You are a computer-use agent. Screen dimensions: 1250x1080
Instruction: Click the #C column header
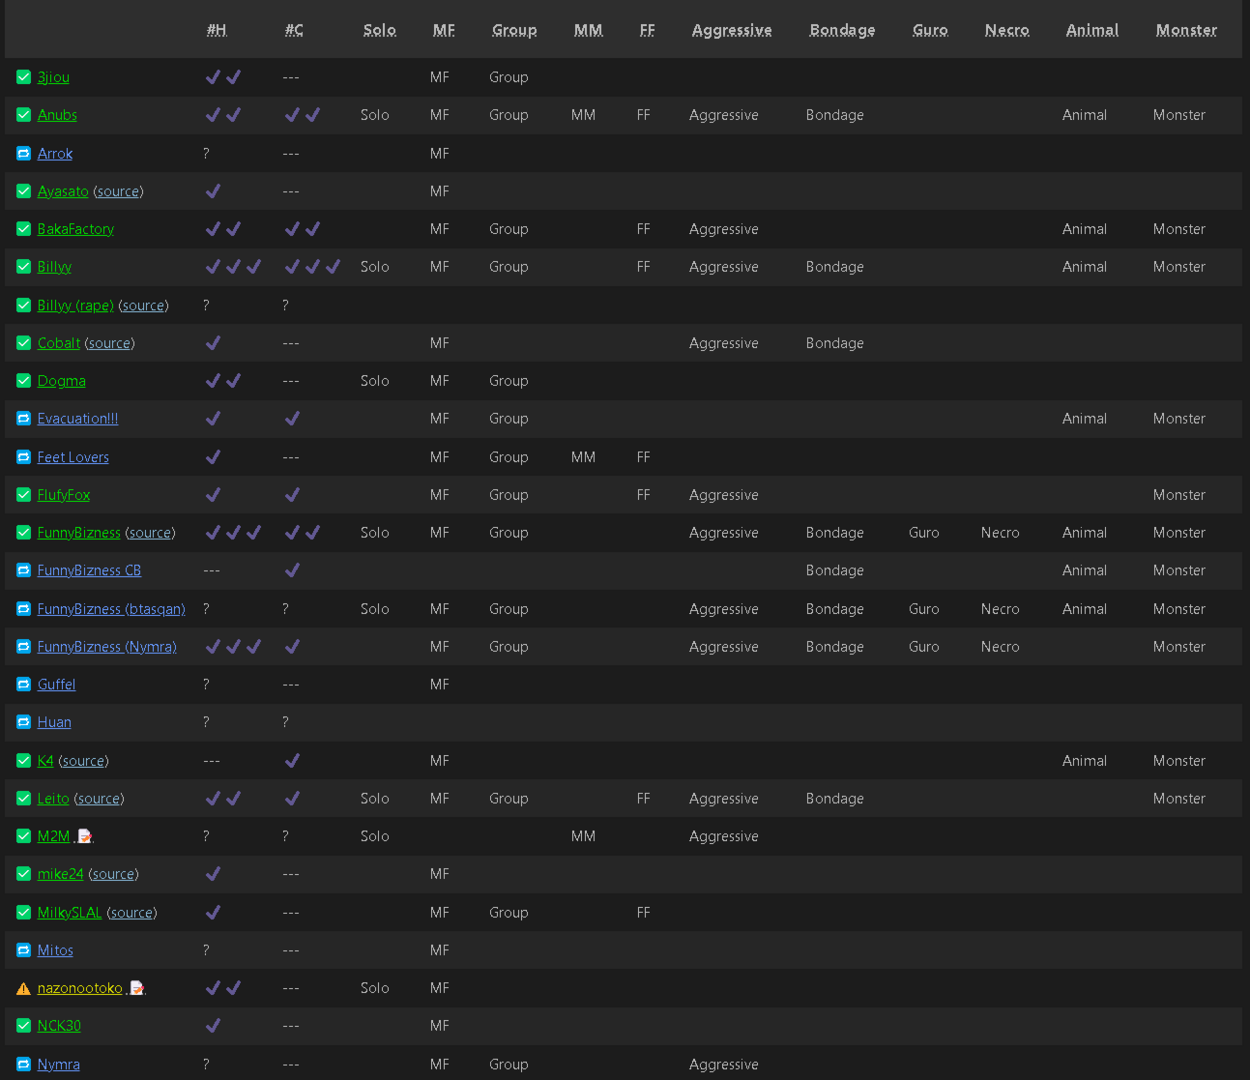pyautogui.click(x=294, y=30)
